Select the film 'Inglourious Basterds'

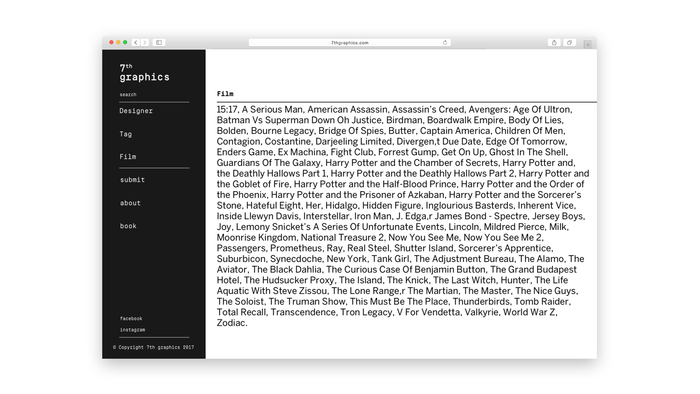[469, 206]
